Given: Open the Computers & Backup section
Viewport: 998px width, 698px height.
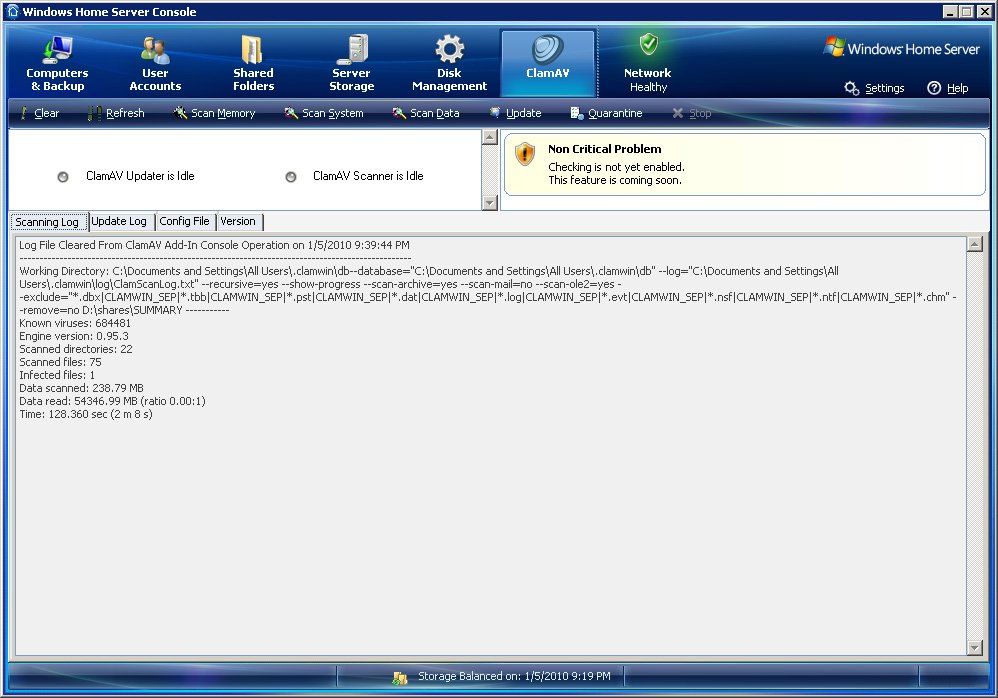Looking at the screenshot, I should click(x=57, y=64).
